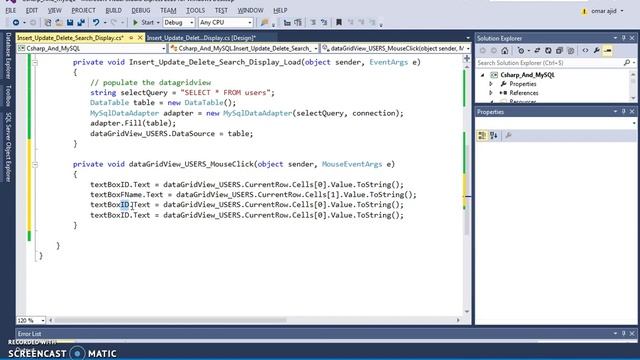Expand the Properties node in Solution Explorer
640x360 pixels.
(491, 84)
